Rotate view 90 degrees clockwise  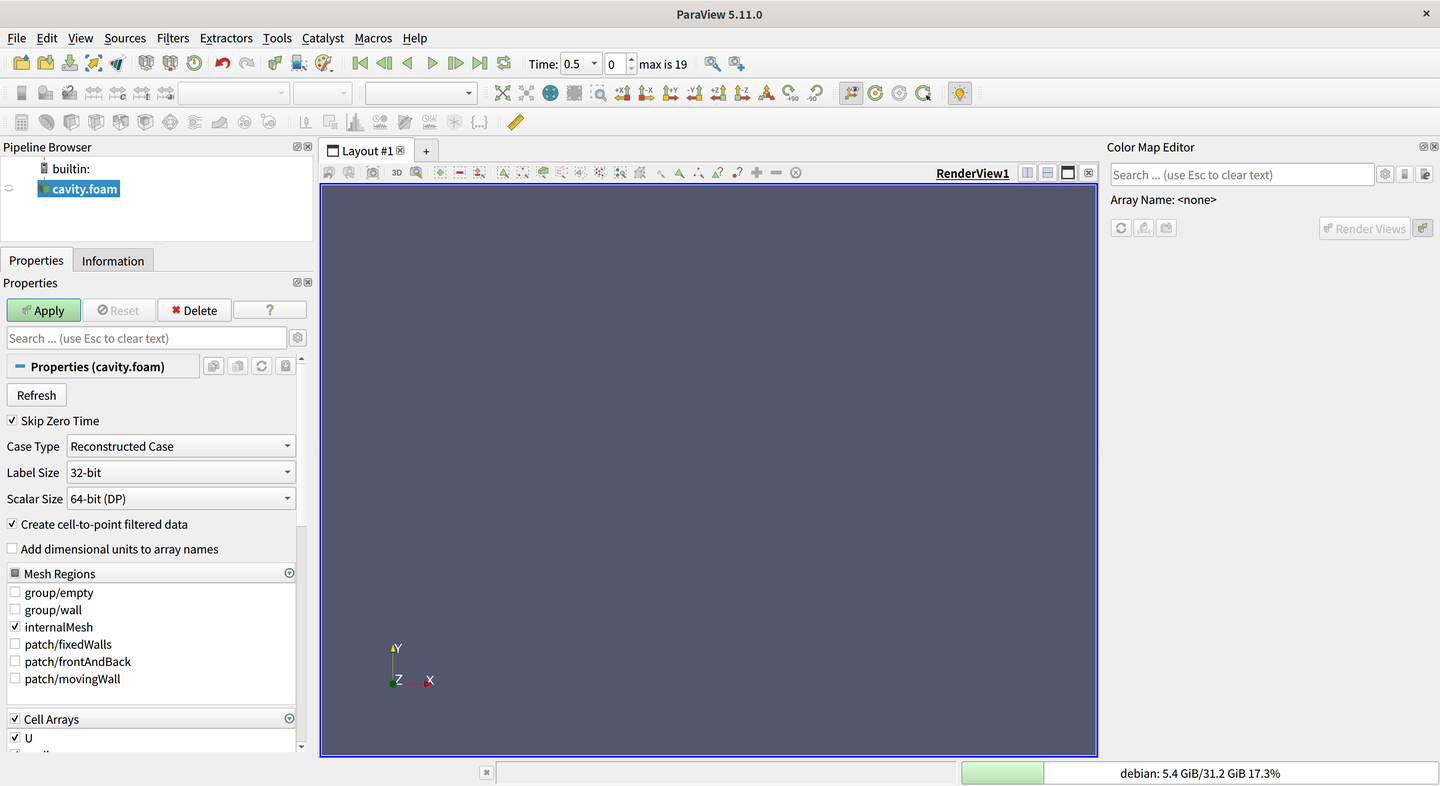pyautogui.click(x=790, y=93)
